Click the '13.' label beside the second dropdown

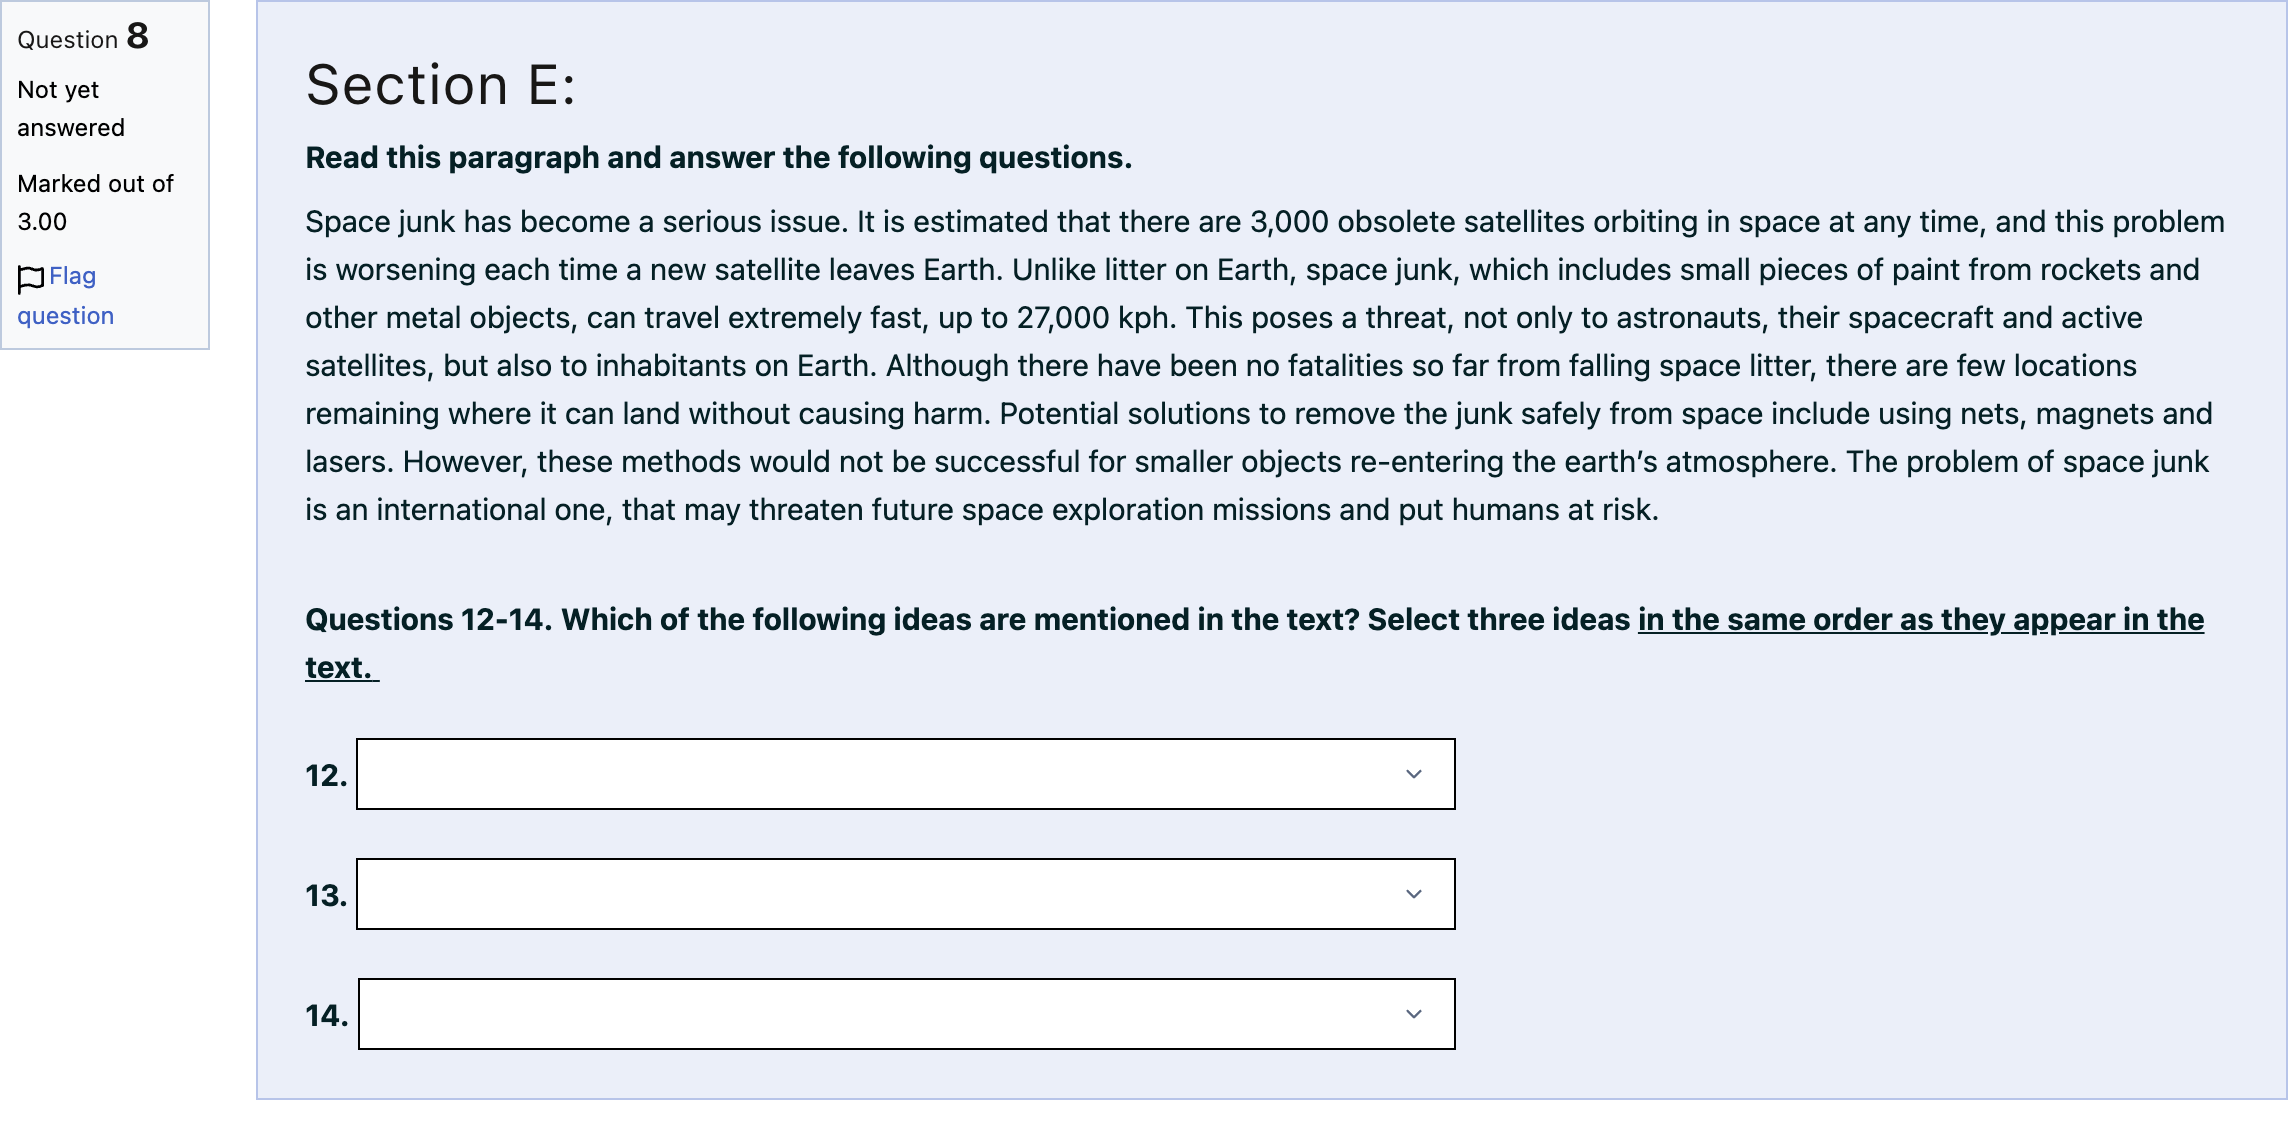(326, 895)
